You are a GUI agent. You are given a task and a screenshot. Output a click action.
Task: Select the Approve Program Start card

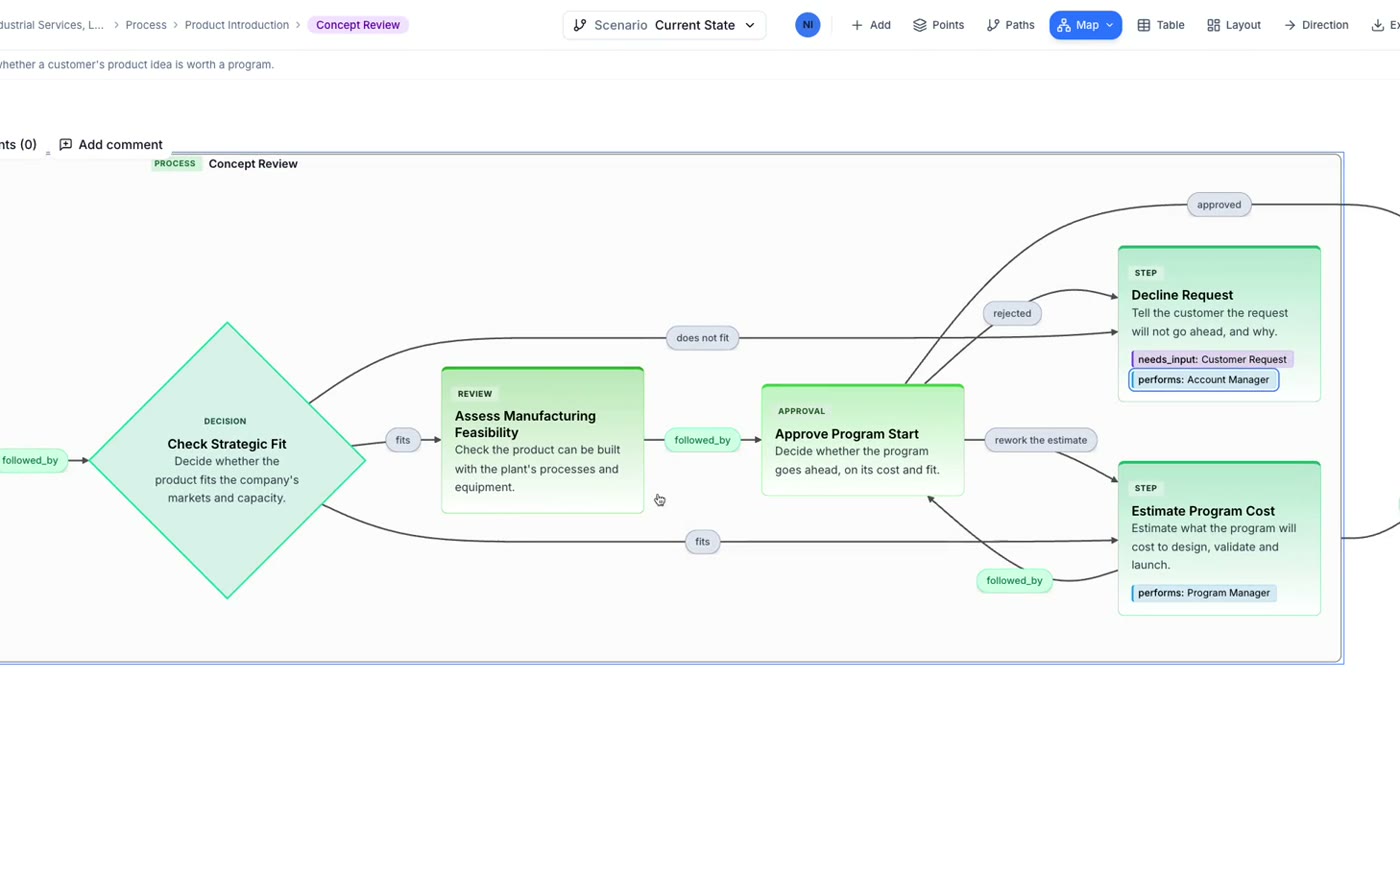tap(863, 440)
